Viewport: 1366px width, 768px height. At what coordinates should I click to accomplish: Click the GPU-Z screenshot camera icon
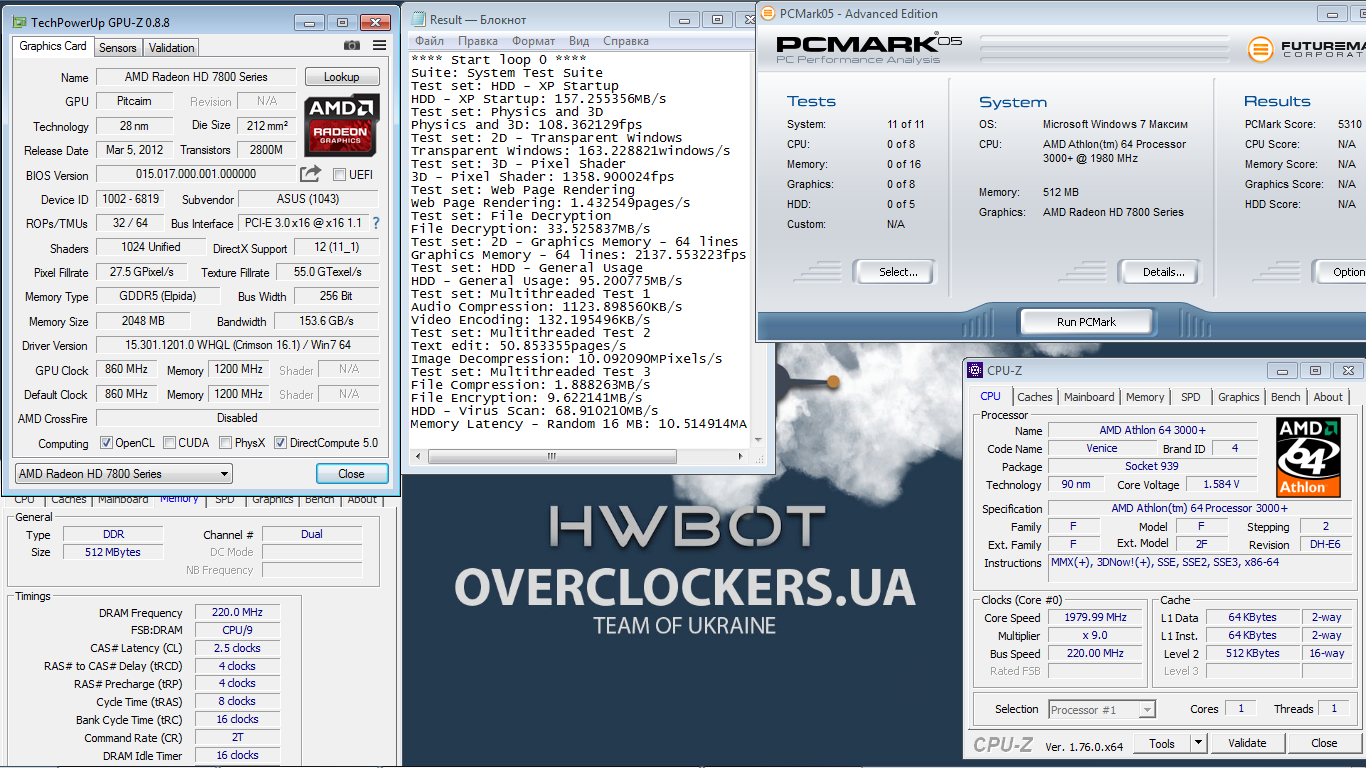point(352,45)
